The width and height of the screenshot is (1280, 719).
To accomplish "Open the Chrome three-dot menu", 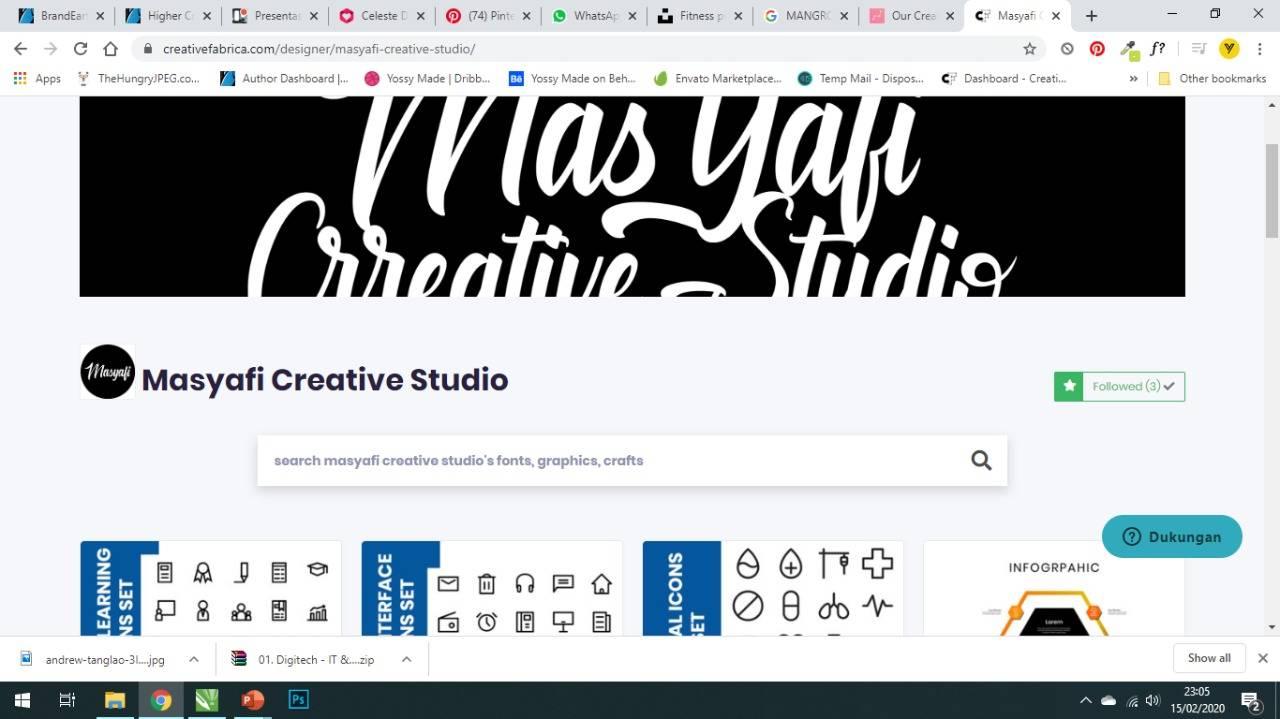I will (1259, 48).
